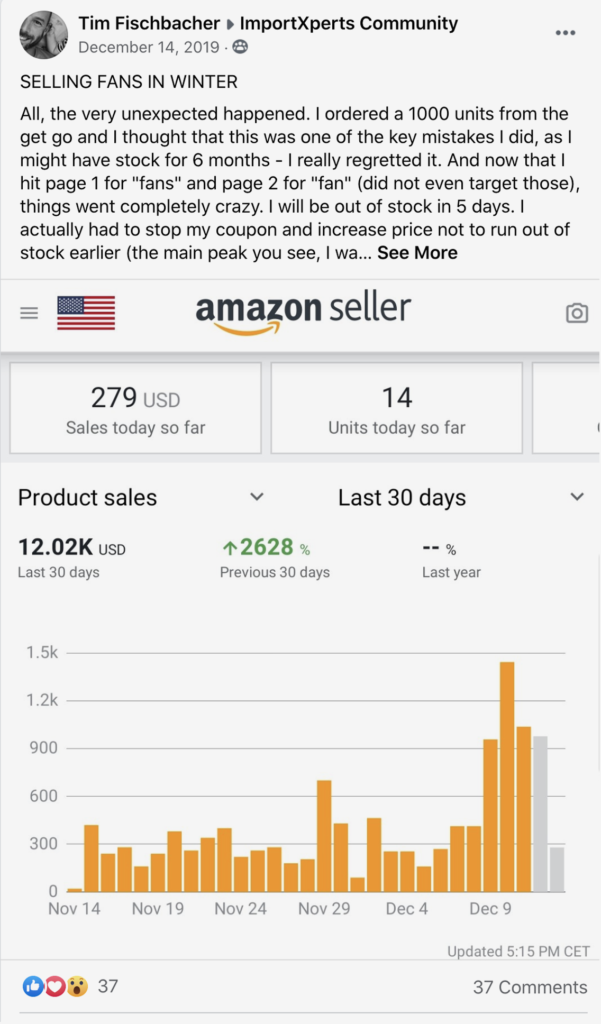Screen dimensions: 601x1024
Task: Click the tallest orange sales bar
Action: 507,777
